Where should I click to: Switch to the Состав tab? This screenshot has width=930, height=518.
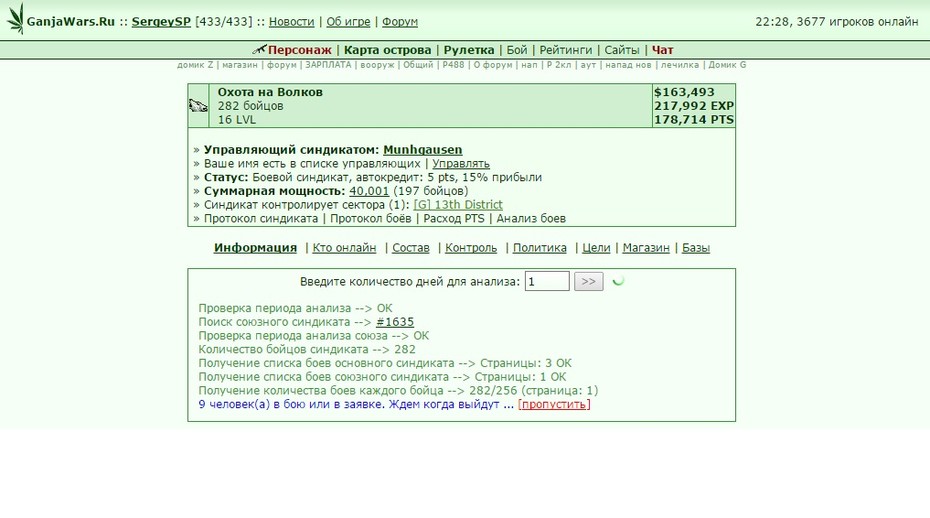pyautogui.click(x=410, y=247)
